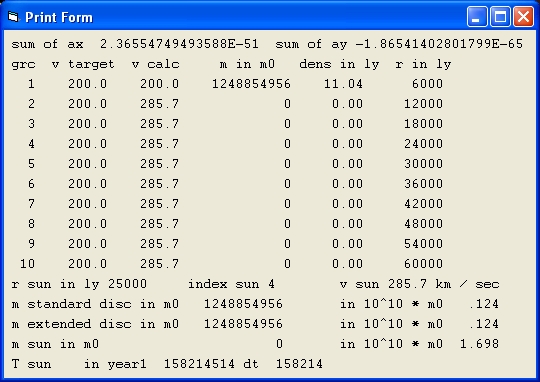Viewport: 540px width, 382px height.
Task: Click radius value 54000
Action: (x=423, y=244)
